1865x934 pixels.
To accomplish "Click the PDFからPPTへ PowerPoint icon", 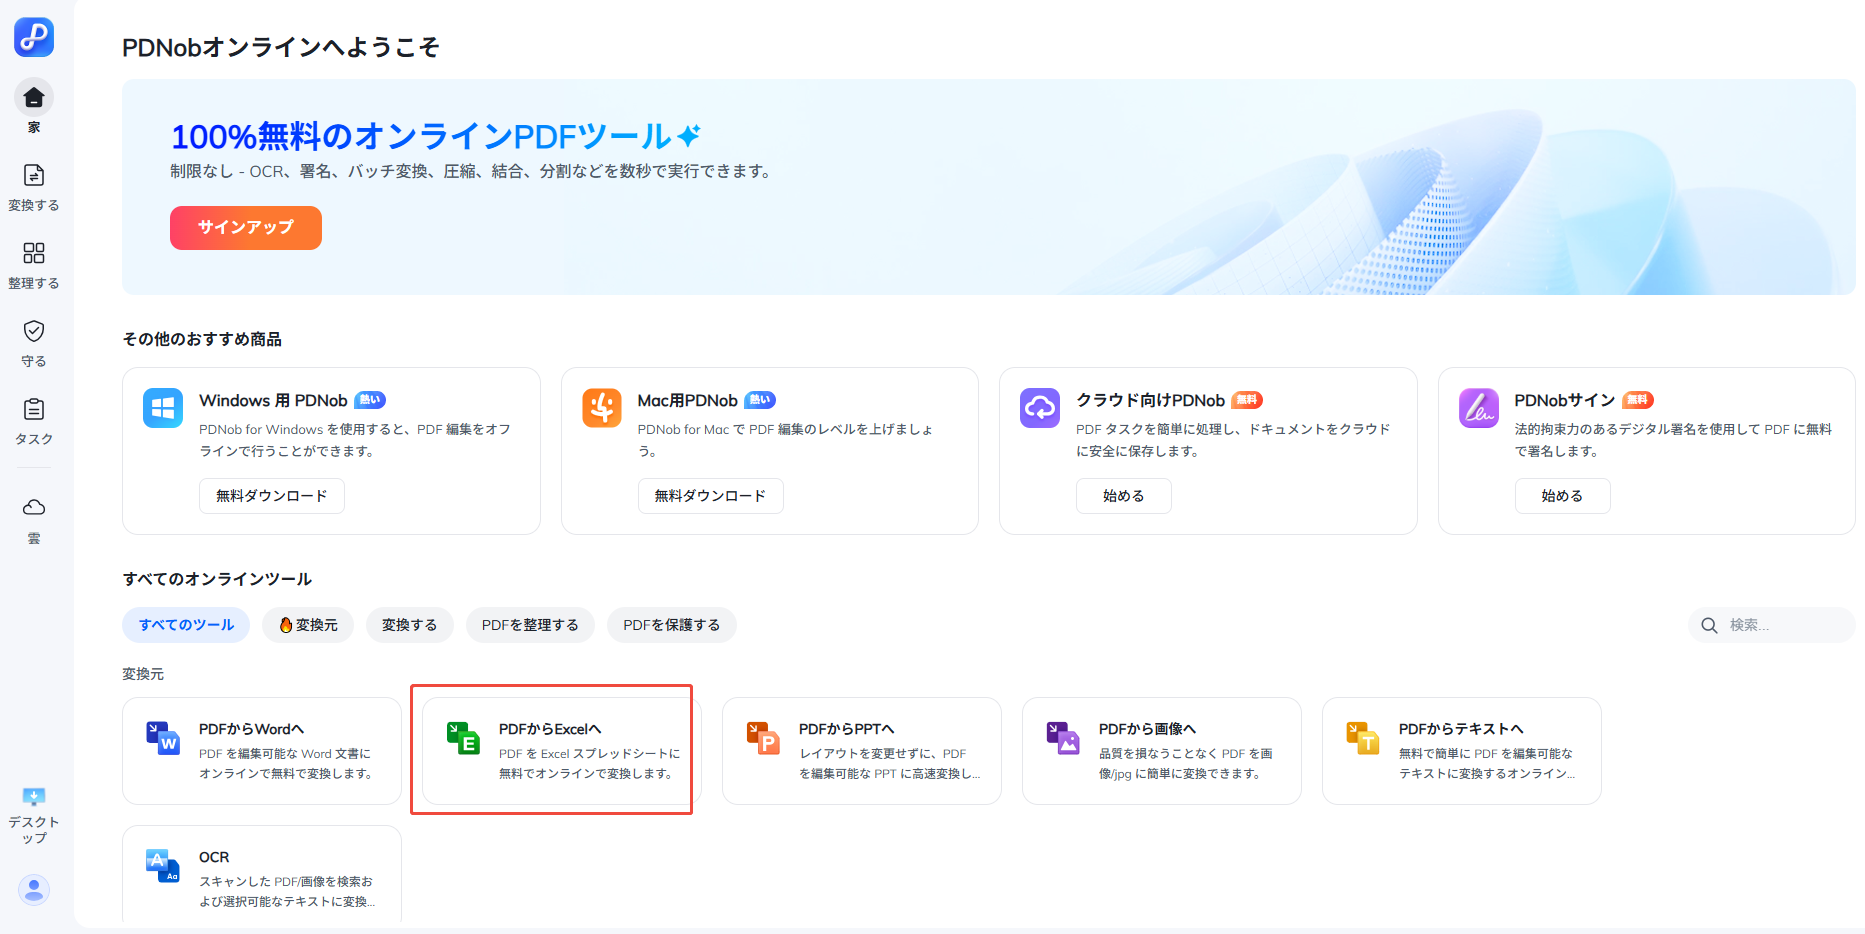I will 763,738.
